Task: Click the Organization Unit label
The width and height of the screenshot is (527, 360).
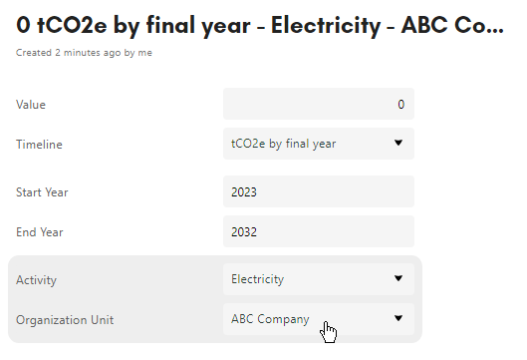Action: (x=65, y=320)
